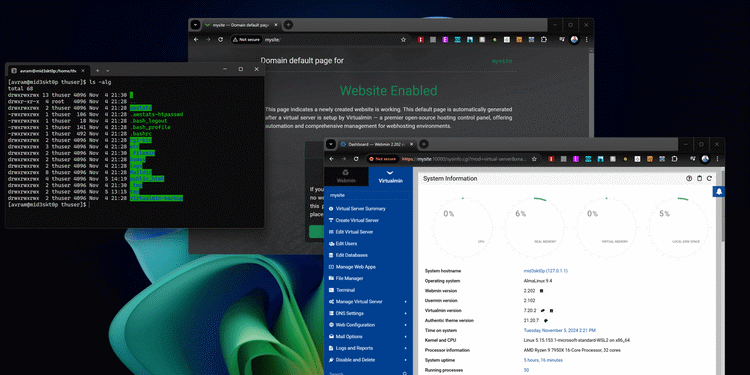
Task: Open Chrome menu in Webmin browser window
Action: [x=717, y=159]
